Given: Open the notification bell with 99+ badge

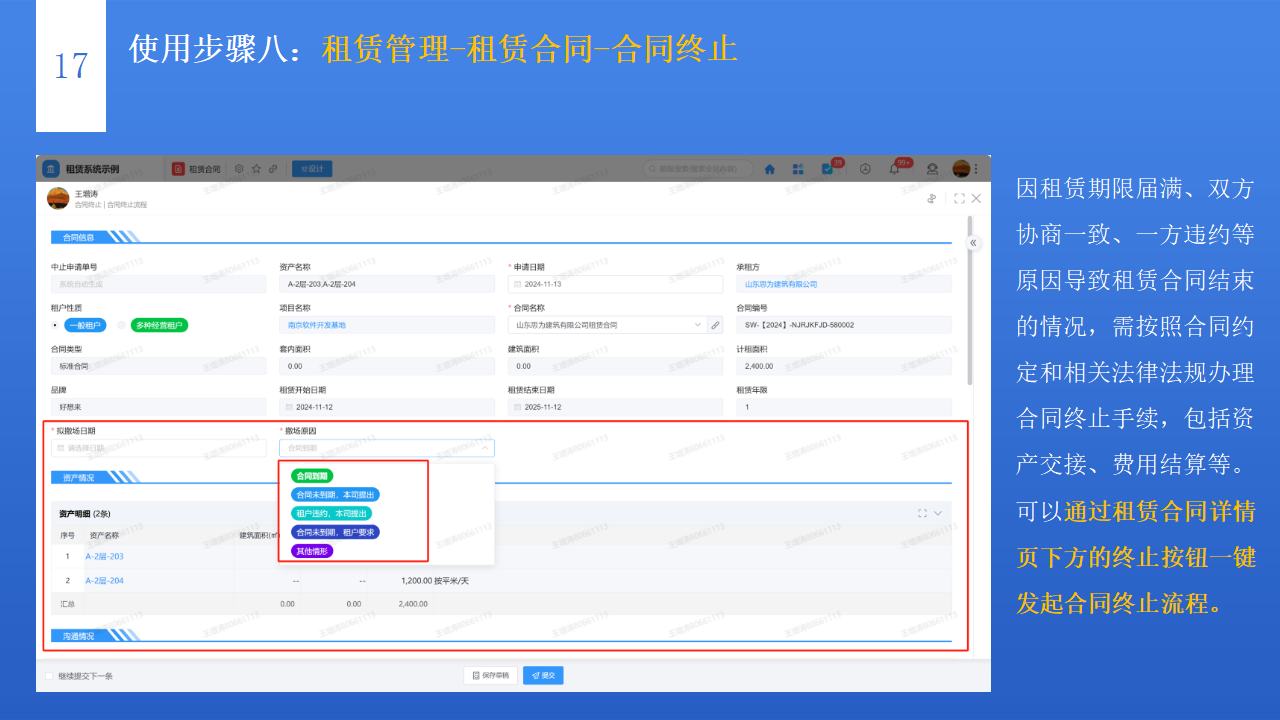Looking at the screenshot, I should tap(894, 170).
